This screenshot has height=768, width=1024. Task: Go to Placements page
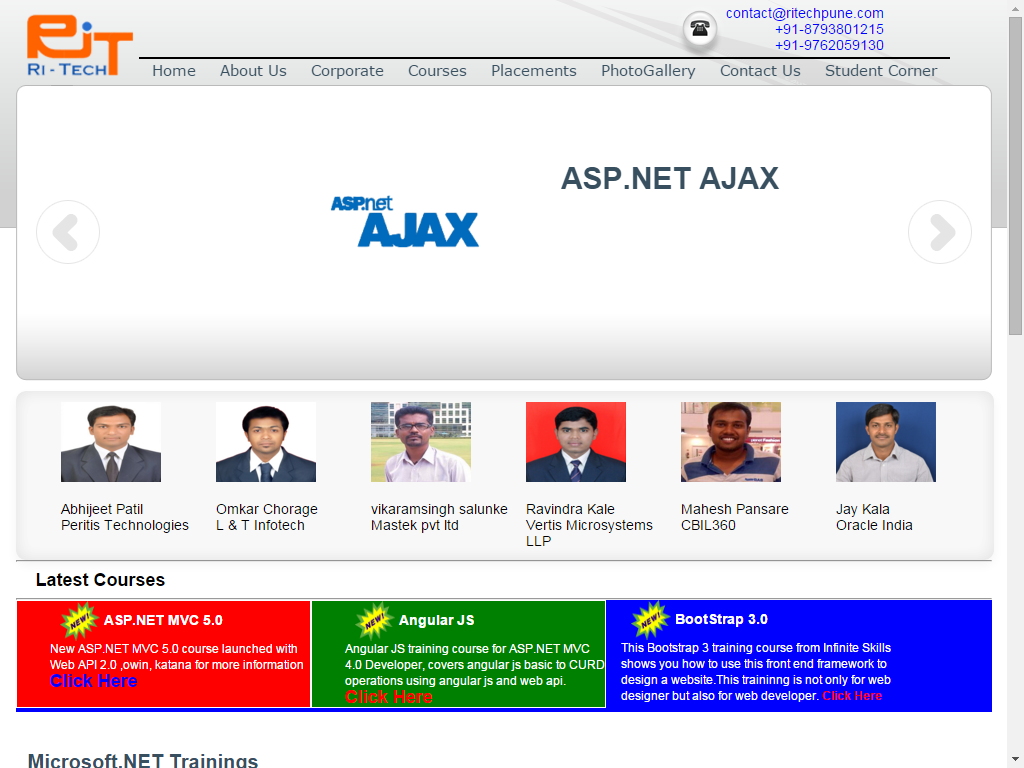point(534,71)
